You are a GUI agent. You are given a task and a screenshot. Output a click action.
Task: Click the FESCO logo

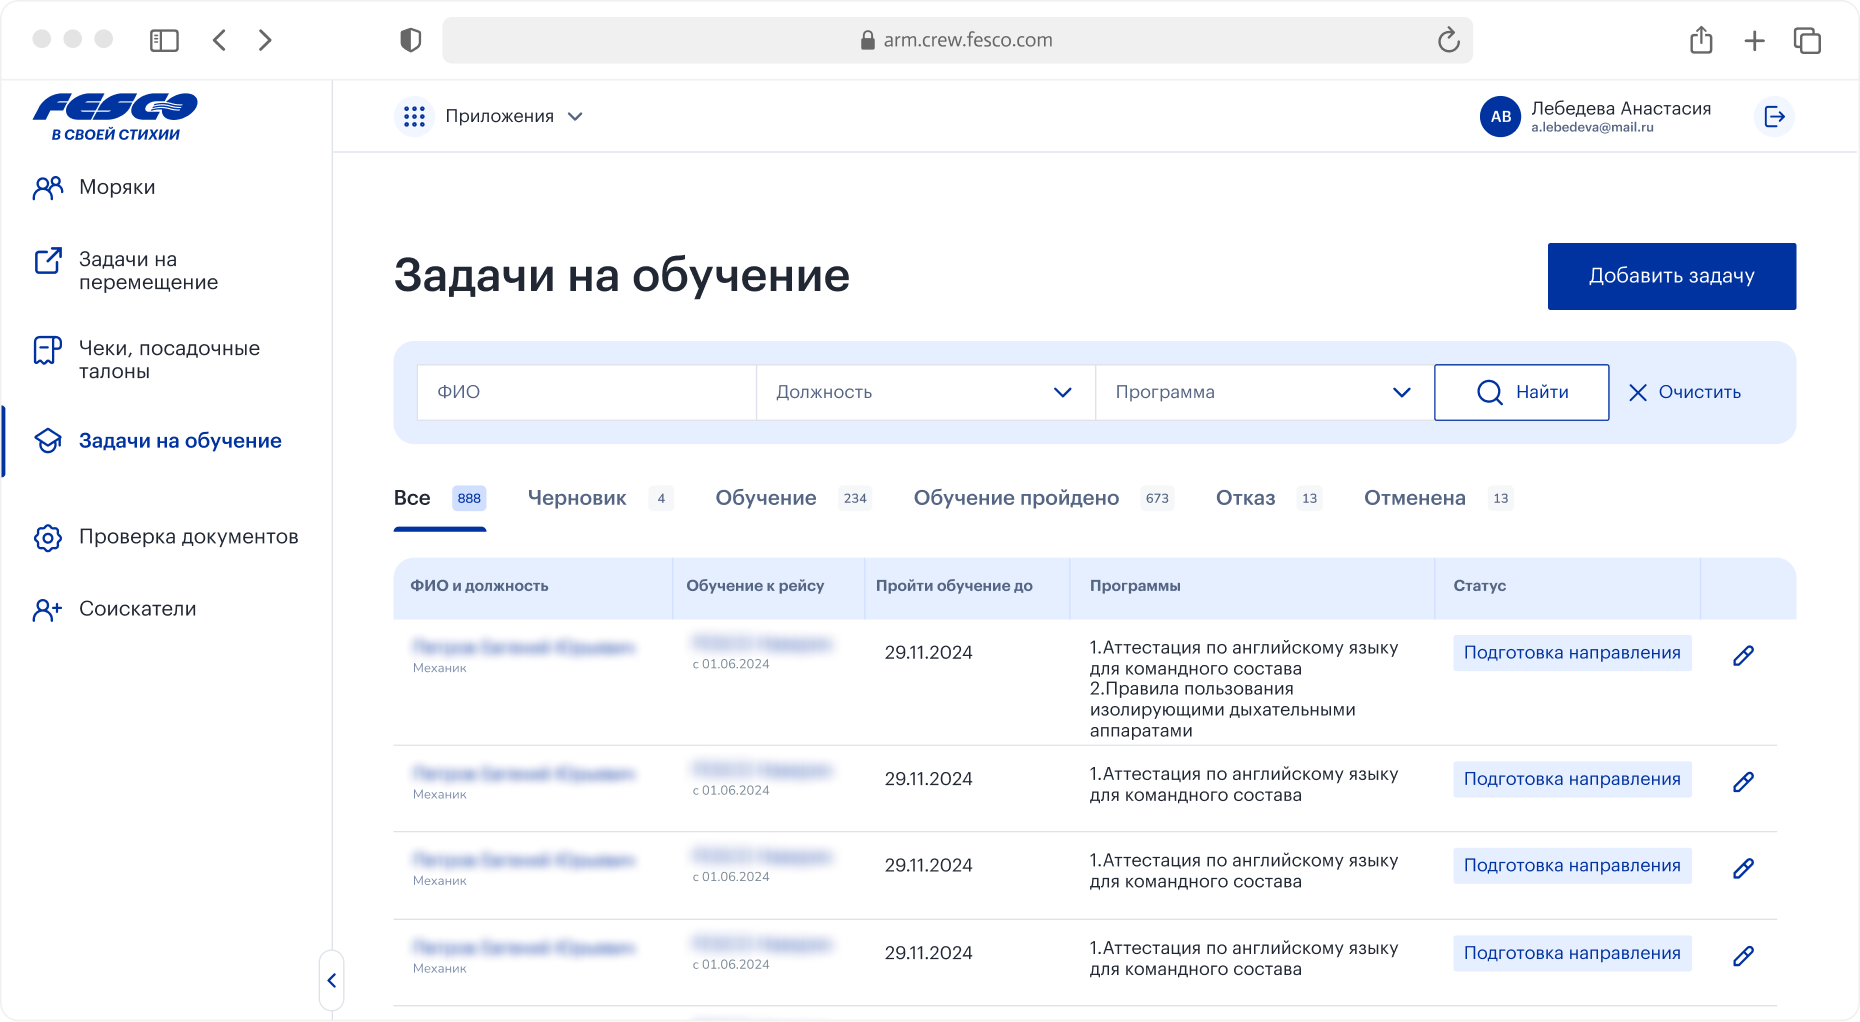[x=115, y=114]
